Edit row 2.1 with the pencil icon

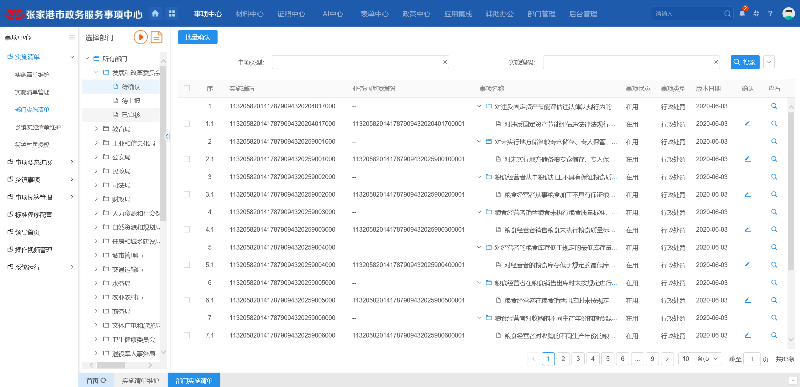click(x=747, y=159)
